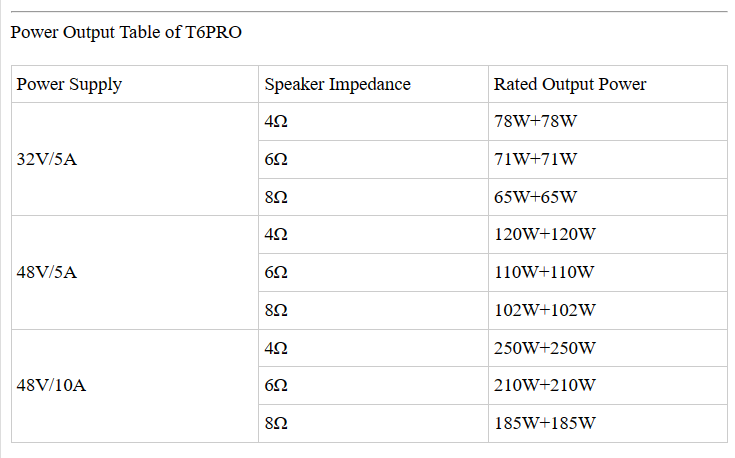This screenshot has height=458, width=735.
Task: Click the 48V/10A power supply cell
Action: (52, 385)
